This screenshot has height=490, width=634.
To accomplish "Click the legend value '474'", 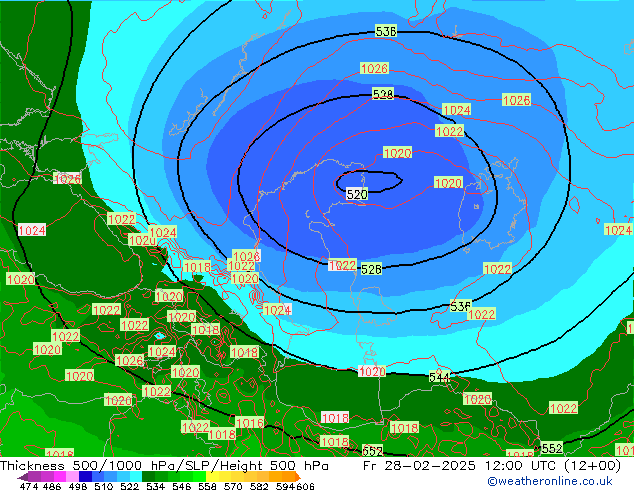I will click(x=28, y=486).
